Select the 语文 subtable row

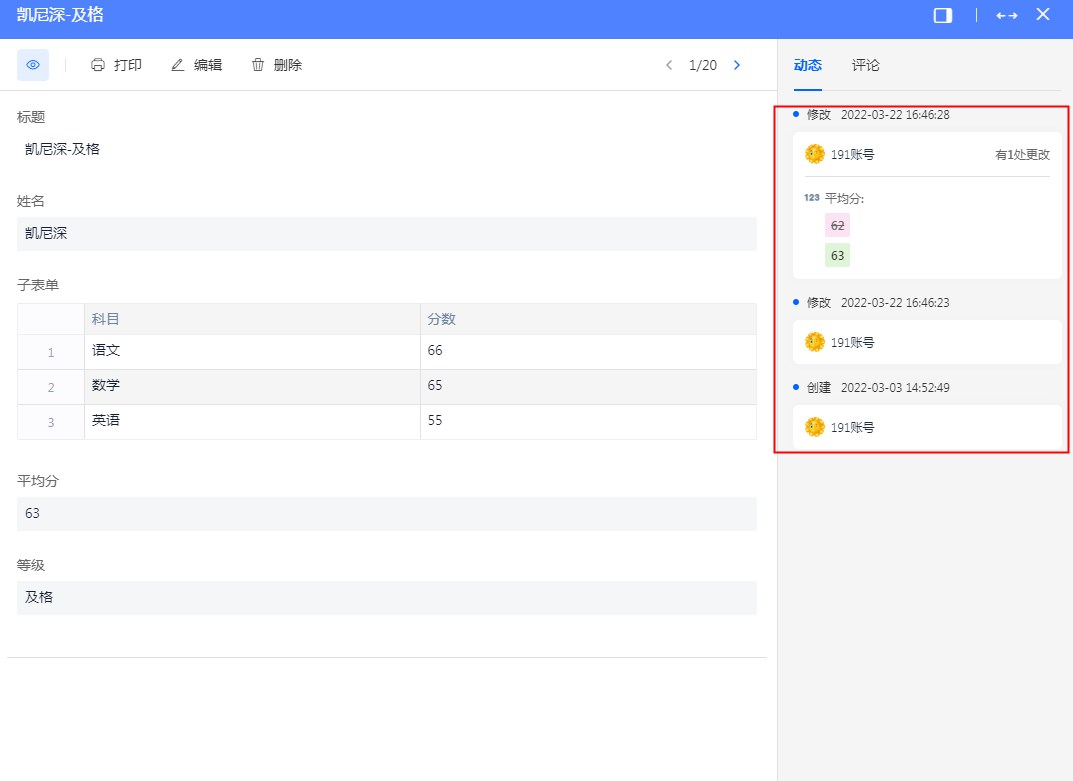[106, 351]
